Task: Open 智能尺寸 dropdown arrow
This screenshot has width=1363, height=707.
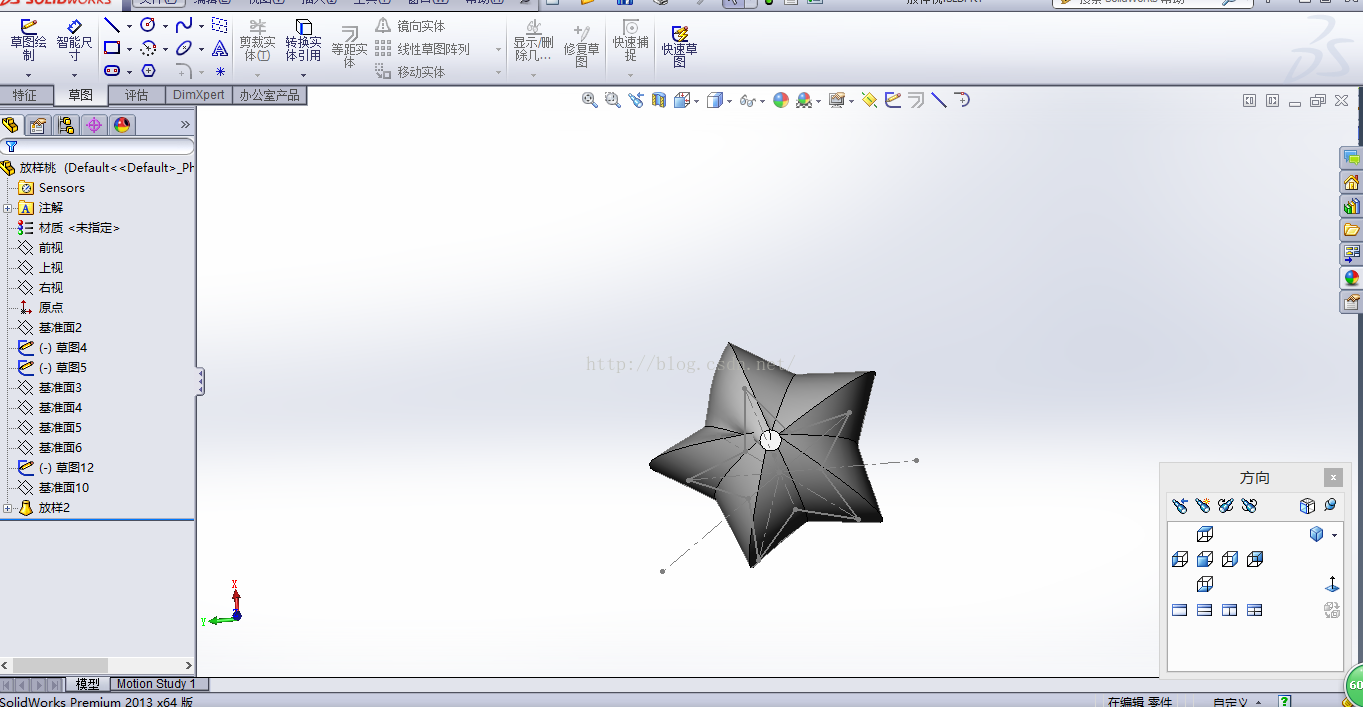Action: coord(74,74)
